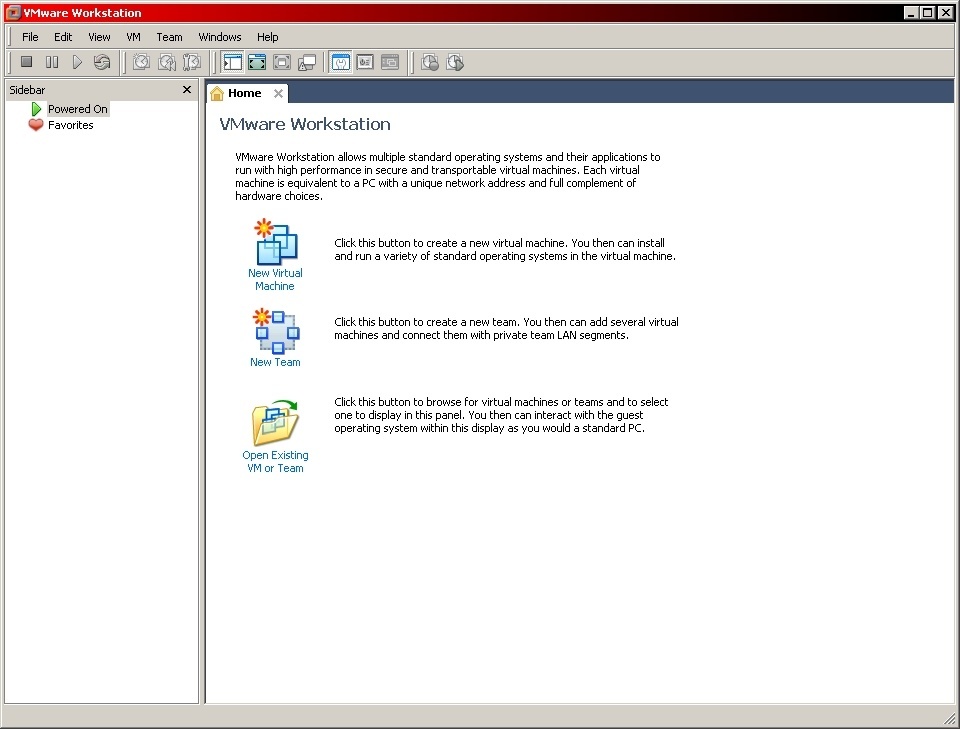
Task: Switch to full screen mode icon
Action: pyautogui.click(x=257, y=61)
